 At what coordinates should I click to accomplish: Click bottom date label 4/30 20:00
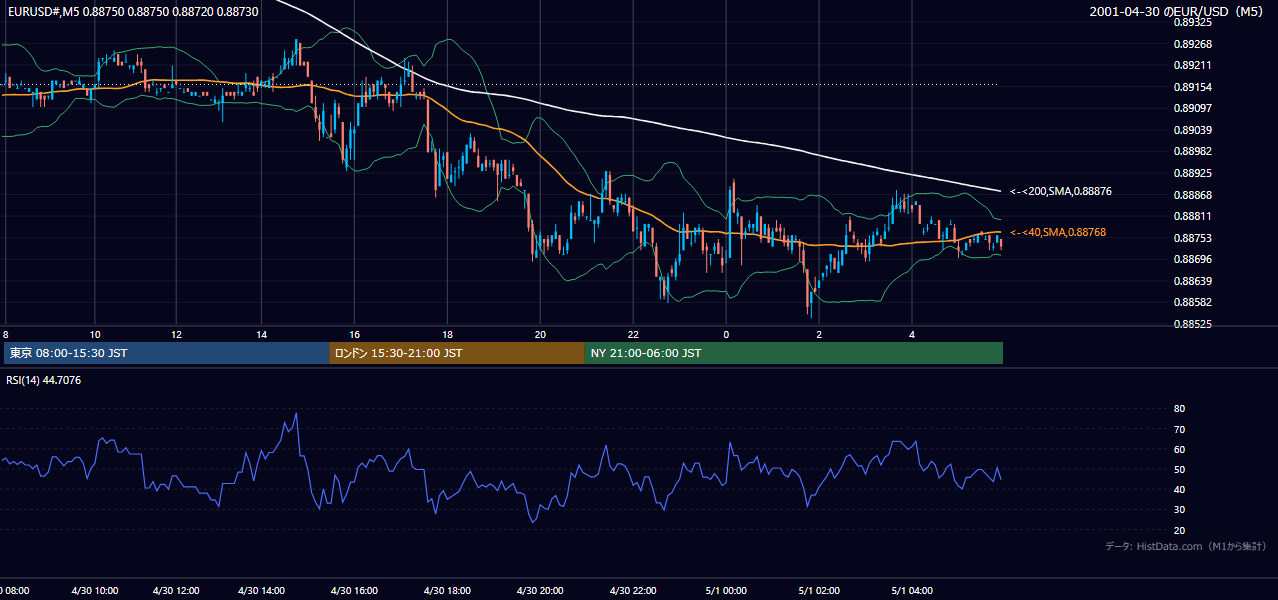(540, 591)
